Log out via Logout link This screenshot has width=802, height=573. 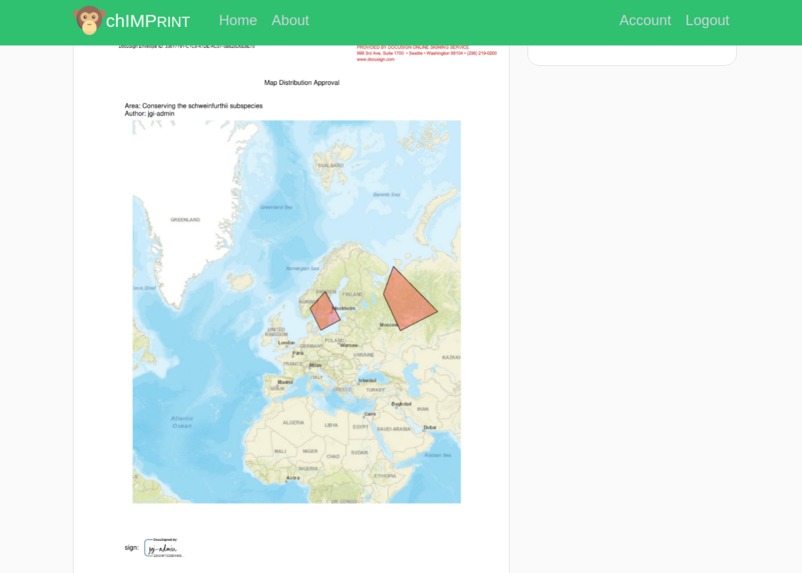coord(707,20)
